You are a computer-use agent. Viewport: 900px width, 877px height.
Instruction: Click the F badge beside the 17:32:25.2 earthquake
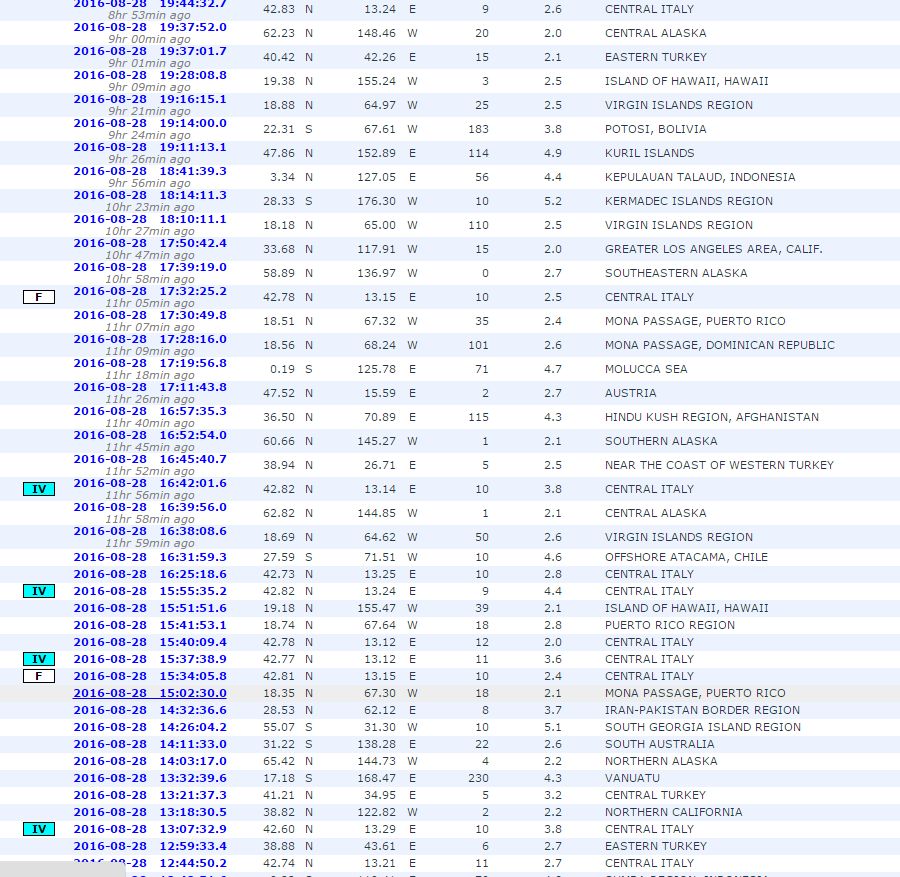[38, 297]
